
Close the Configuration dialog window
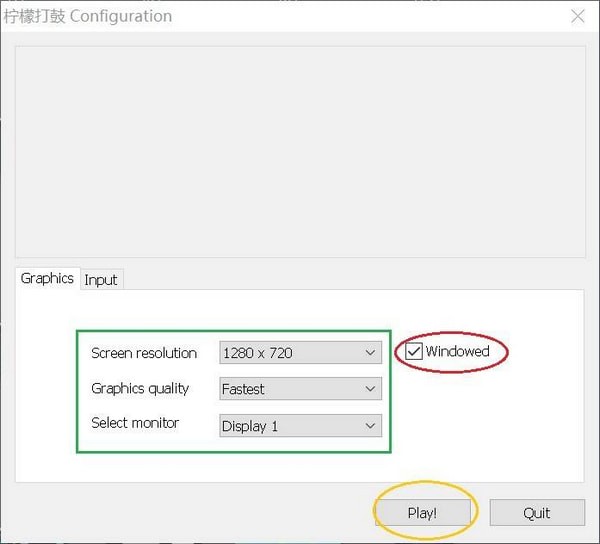pyautogui.click(x=577, y=16)
